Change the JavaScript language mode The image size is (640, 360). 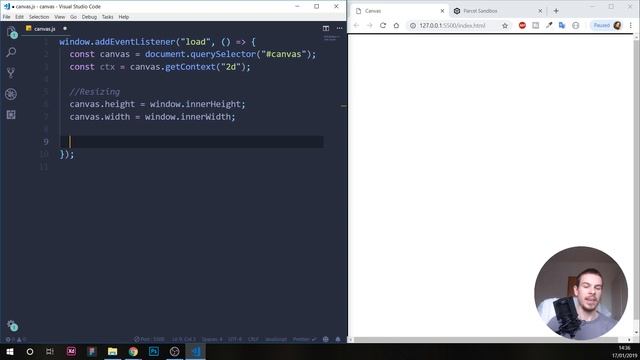(276, 339)
